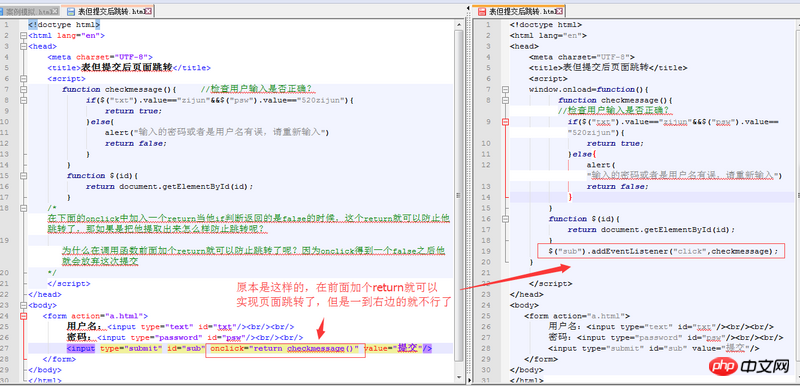Screen dimensions: 800x386
Task: Collapse function $(id) fold on left line 15
Action: click(22, 175)
